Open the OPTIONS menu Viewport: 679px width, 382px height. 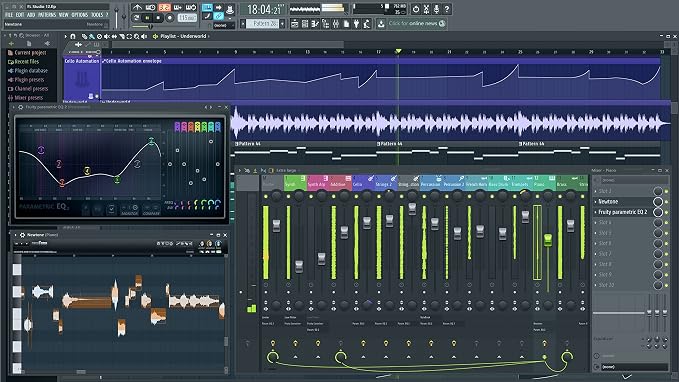click(x=80, y=15)
